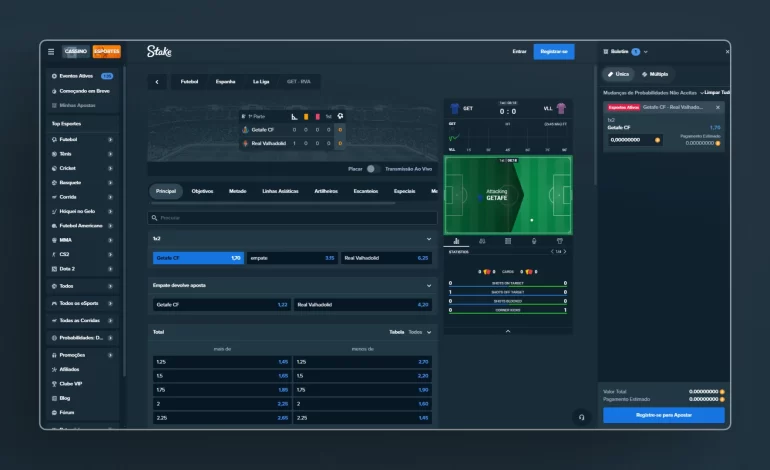Open the Linhas Asiáticas tab

click(280, 191)
